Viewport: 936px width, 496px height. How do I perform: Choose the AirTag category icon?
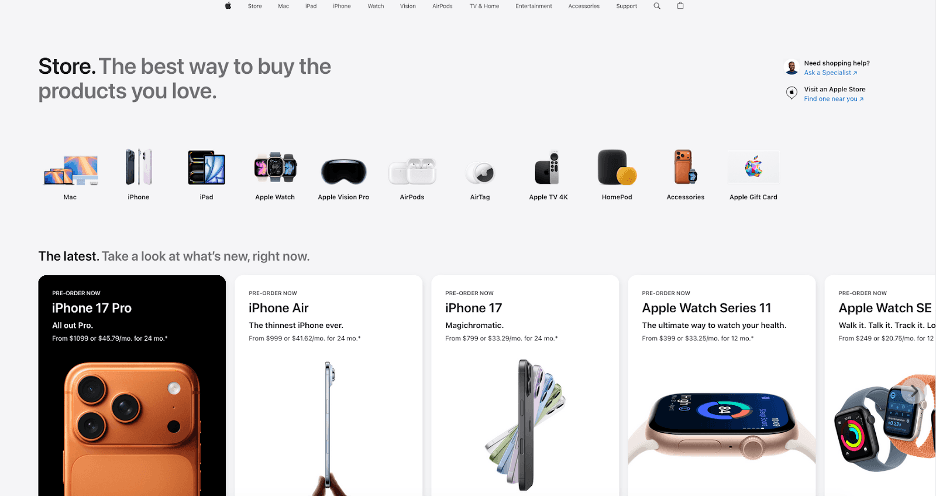point(481,173)
